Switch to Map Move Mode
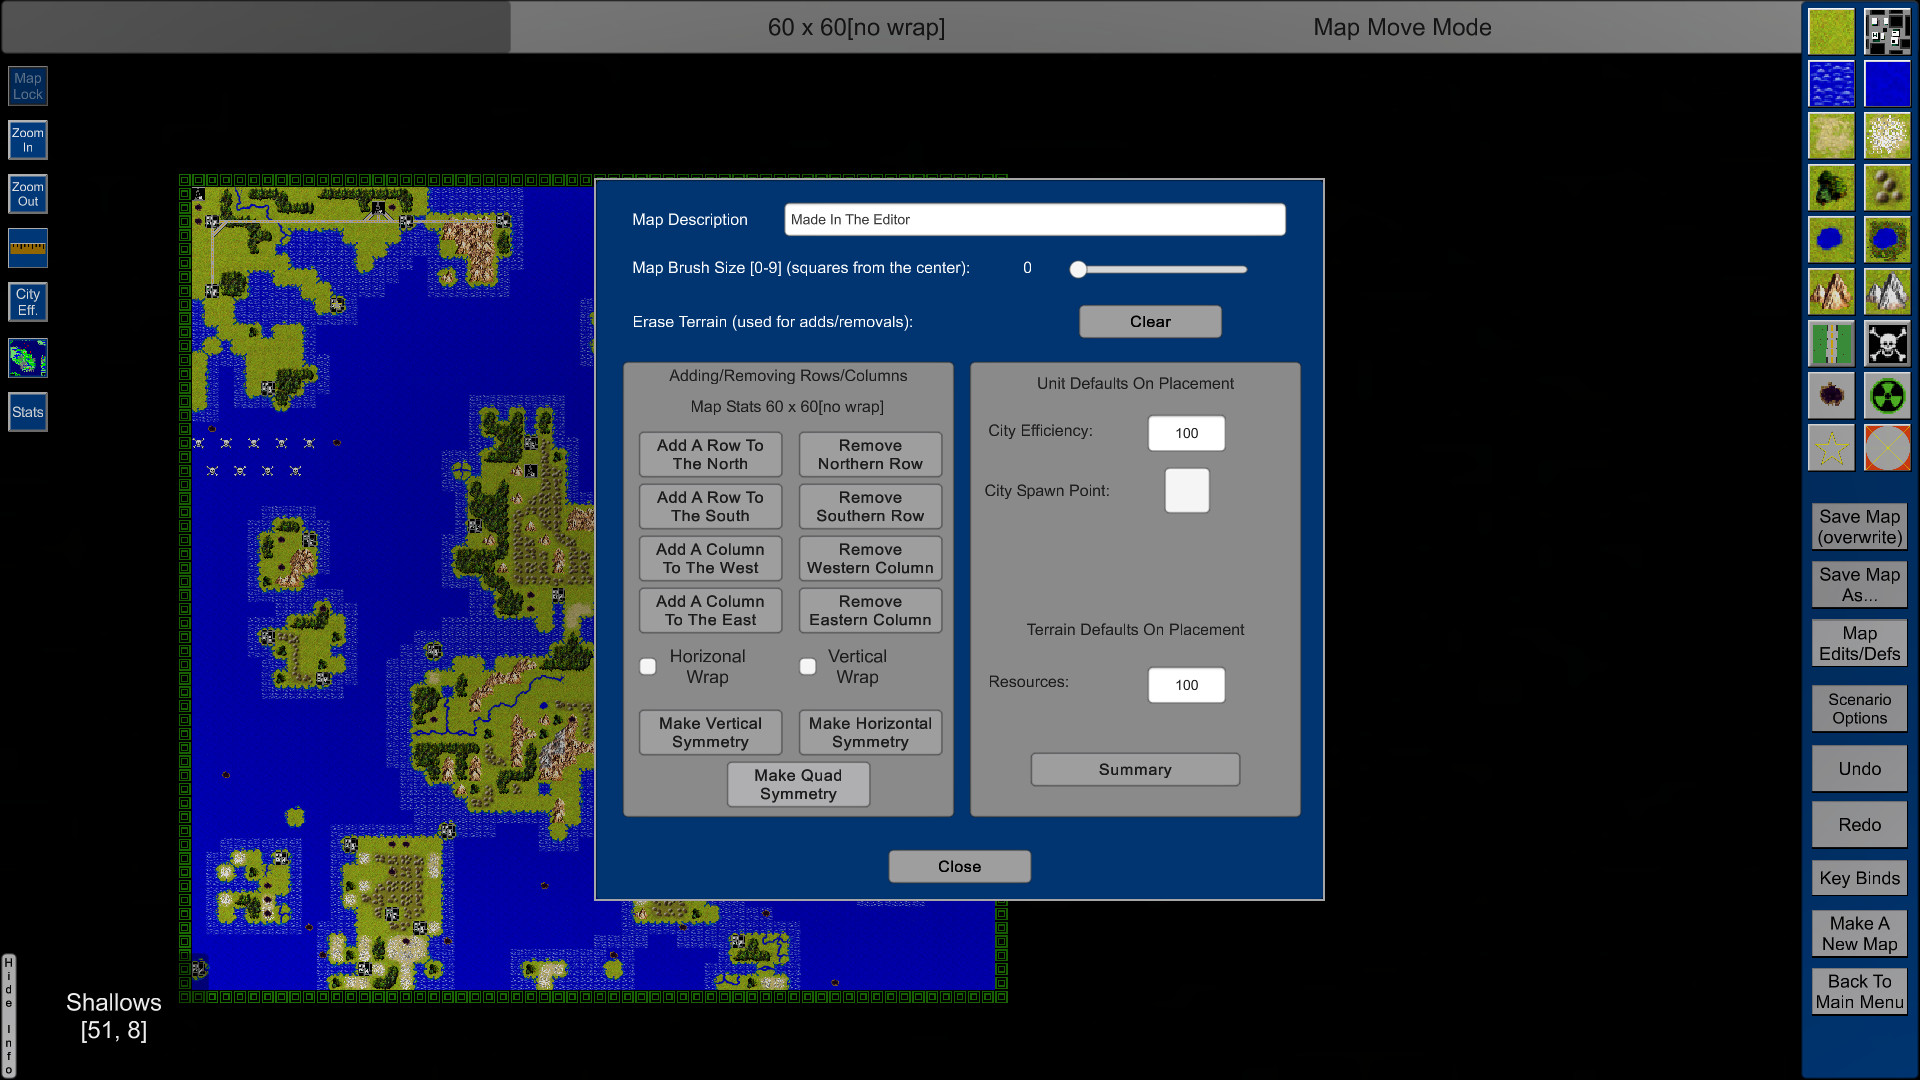1920x1080 pixels. point(1402,28)
